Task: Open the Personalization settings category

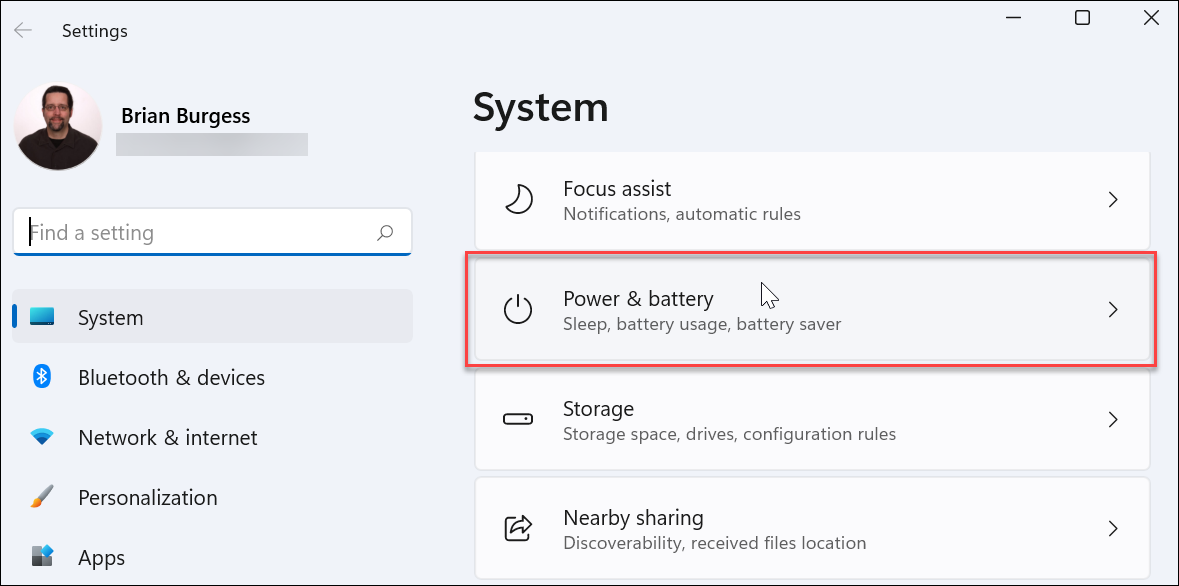Action: 147,497
